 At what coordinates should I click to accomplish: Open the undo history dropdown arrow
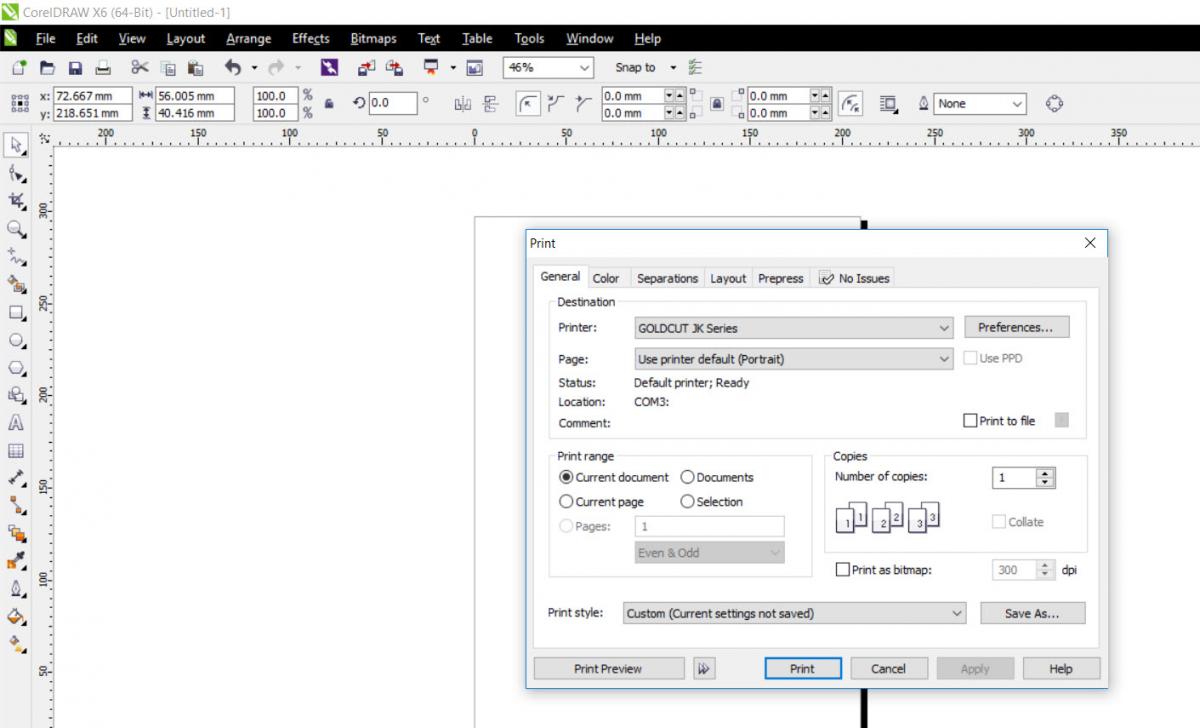tap(254, 68)
